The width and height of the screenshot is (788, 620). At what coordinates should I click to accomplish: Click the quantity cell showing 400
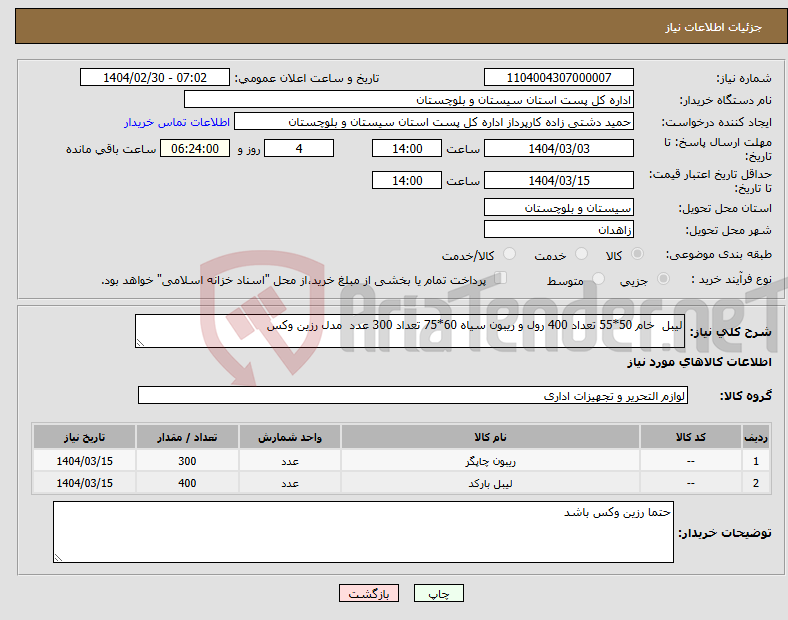pyautogui.click(x=187, y=483)
